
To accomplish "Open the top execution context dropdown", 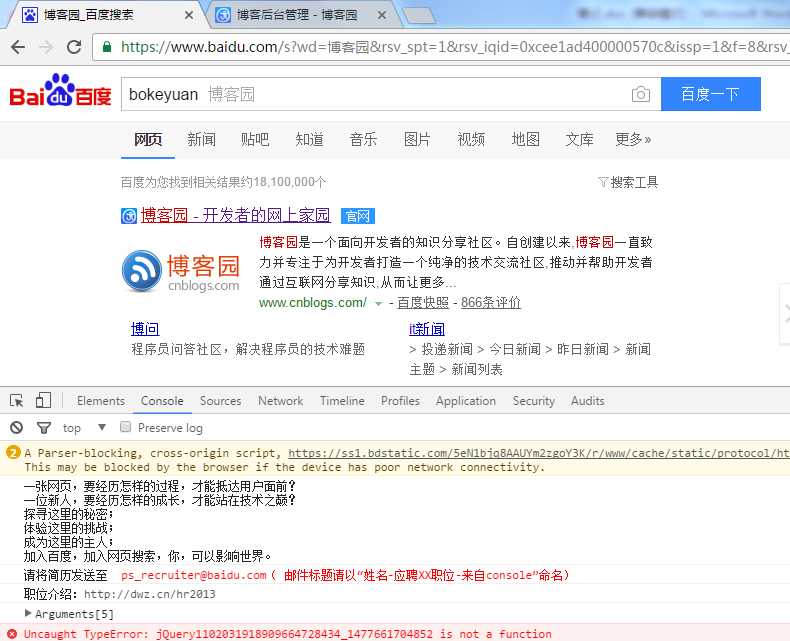I will (84, 428).
